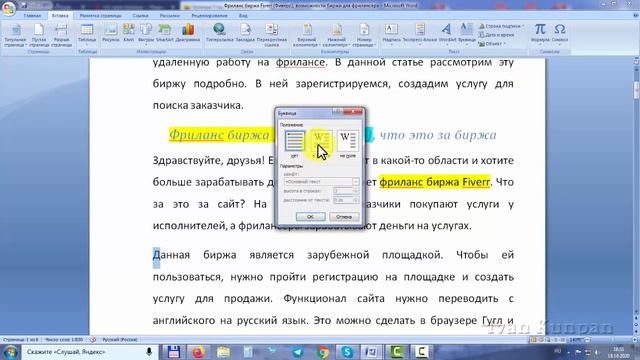Confirm the Буквица dialog with OK
Image resolution: width=640 pixels, height=360 pixels.
tap(310, 217)
